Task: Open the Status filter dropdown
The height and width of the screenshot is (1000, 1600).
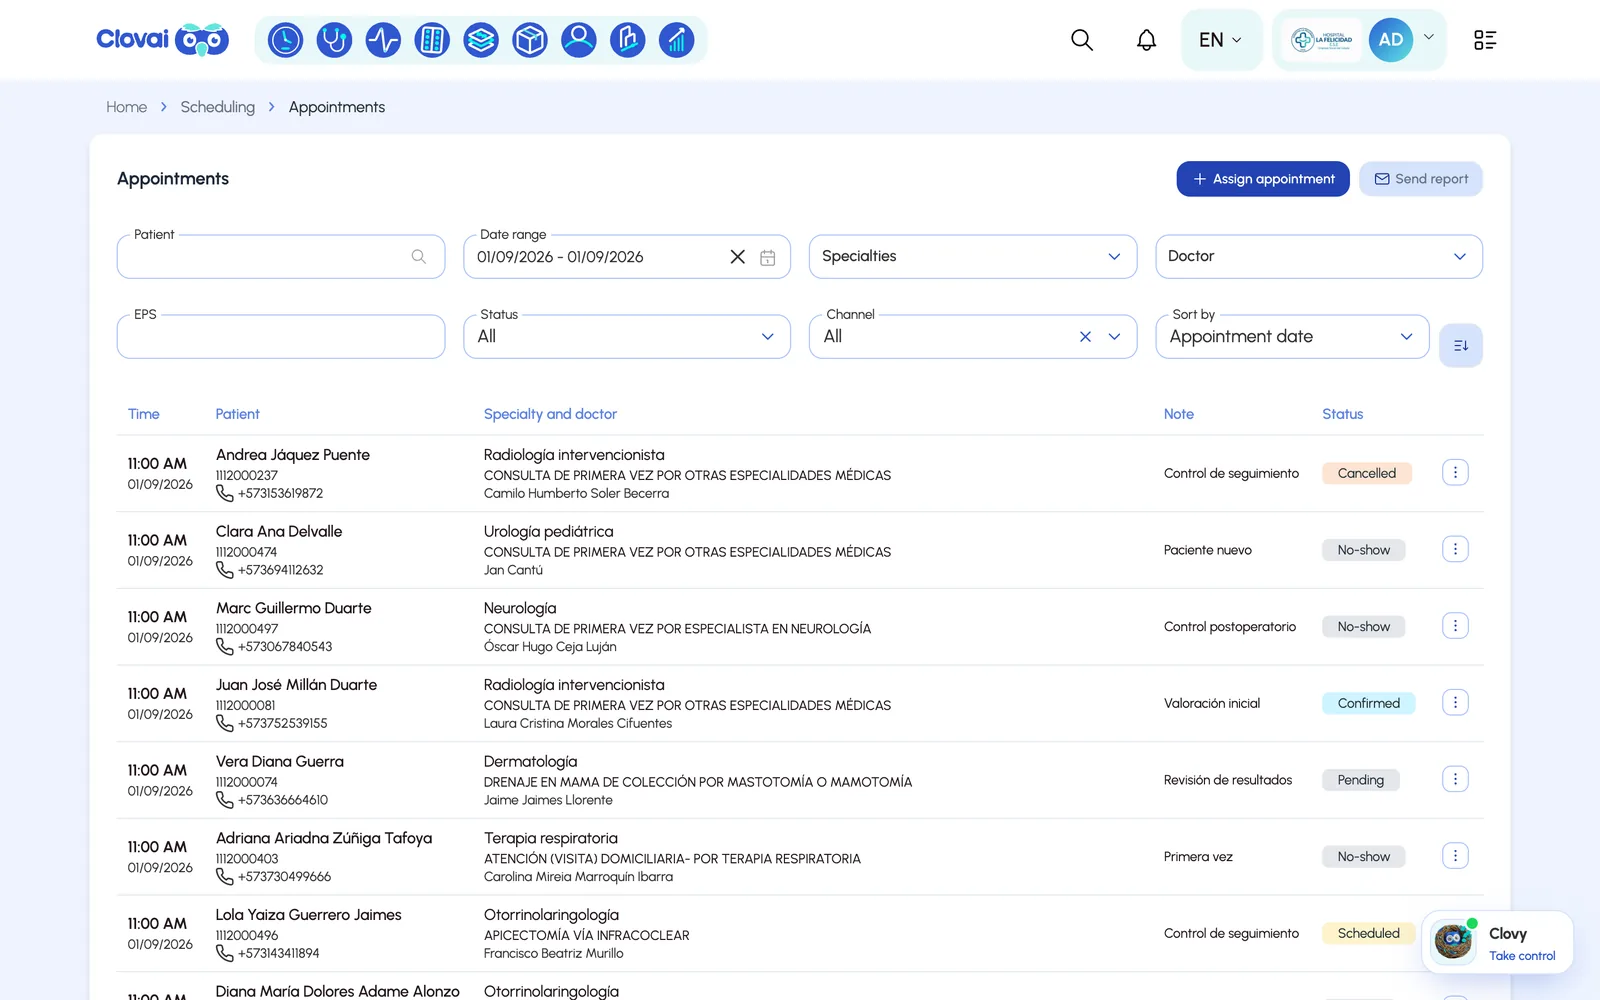Action: (x=627, y=337)
